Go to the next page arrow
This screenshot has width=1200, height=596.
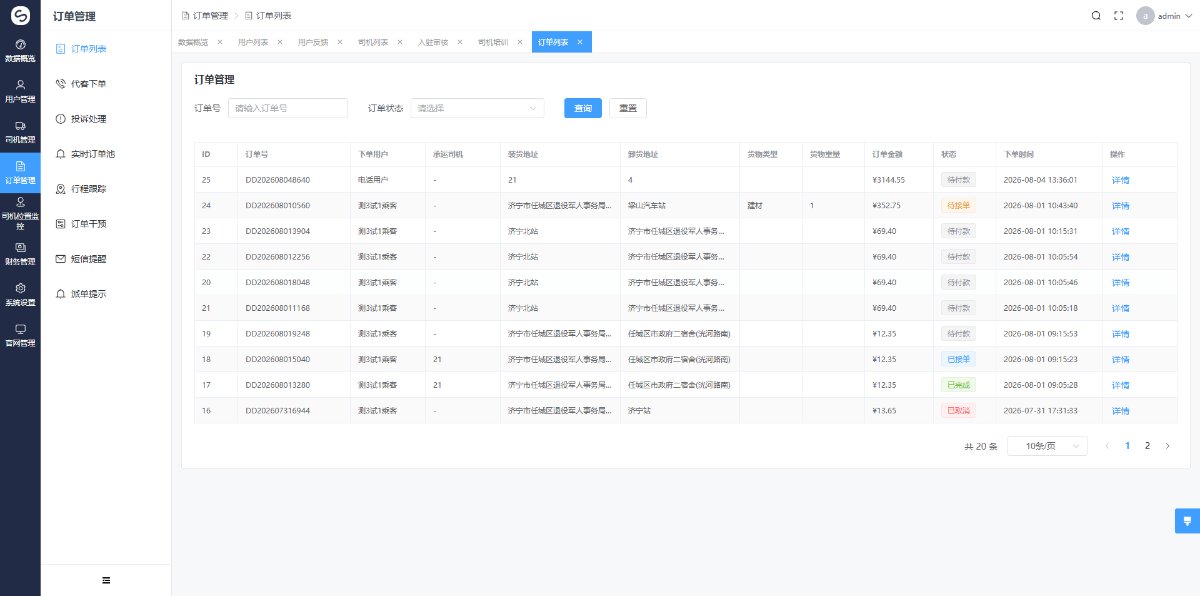coord(1167,446)
